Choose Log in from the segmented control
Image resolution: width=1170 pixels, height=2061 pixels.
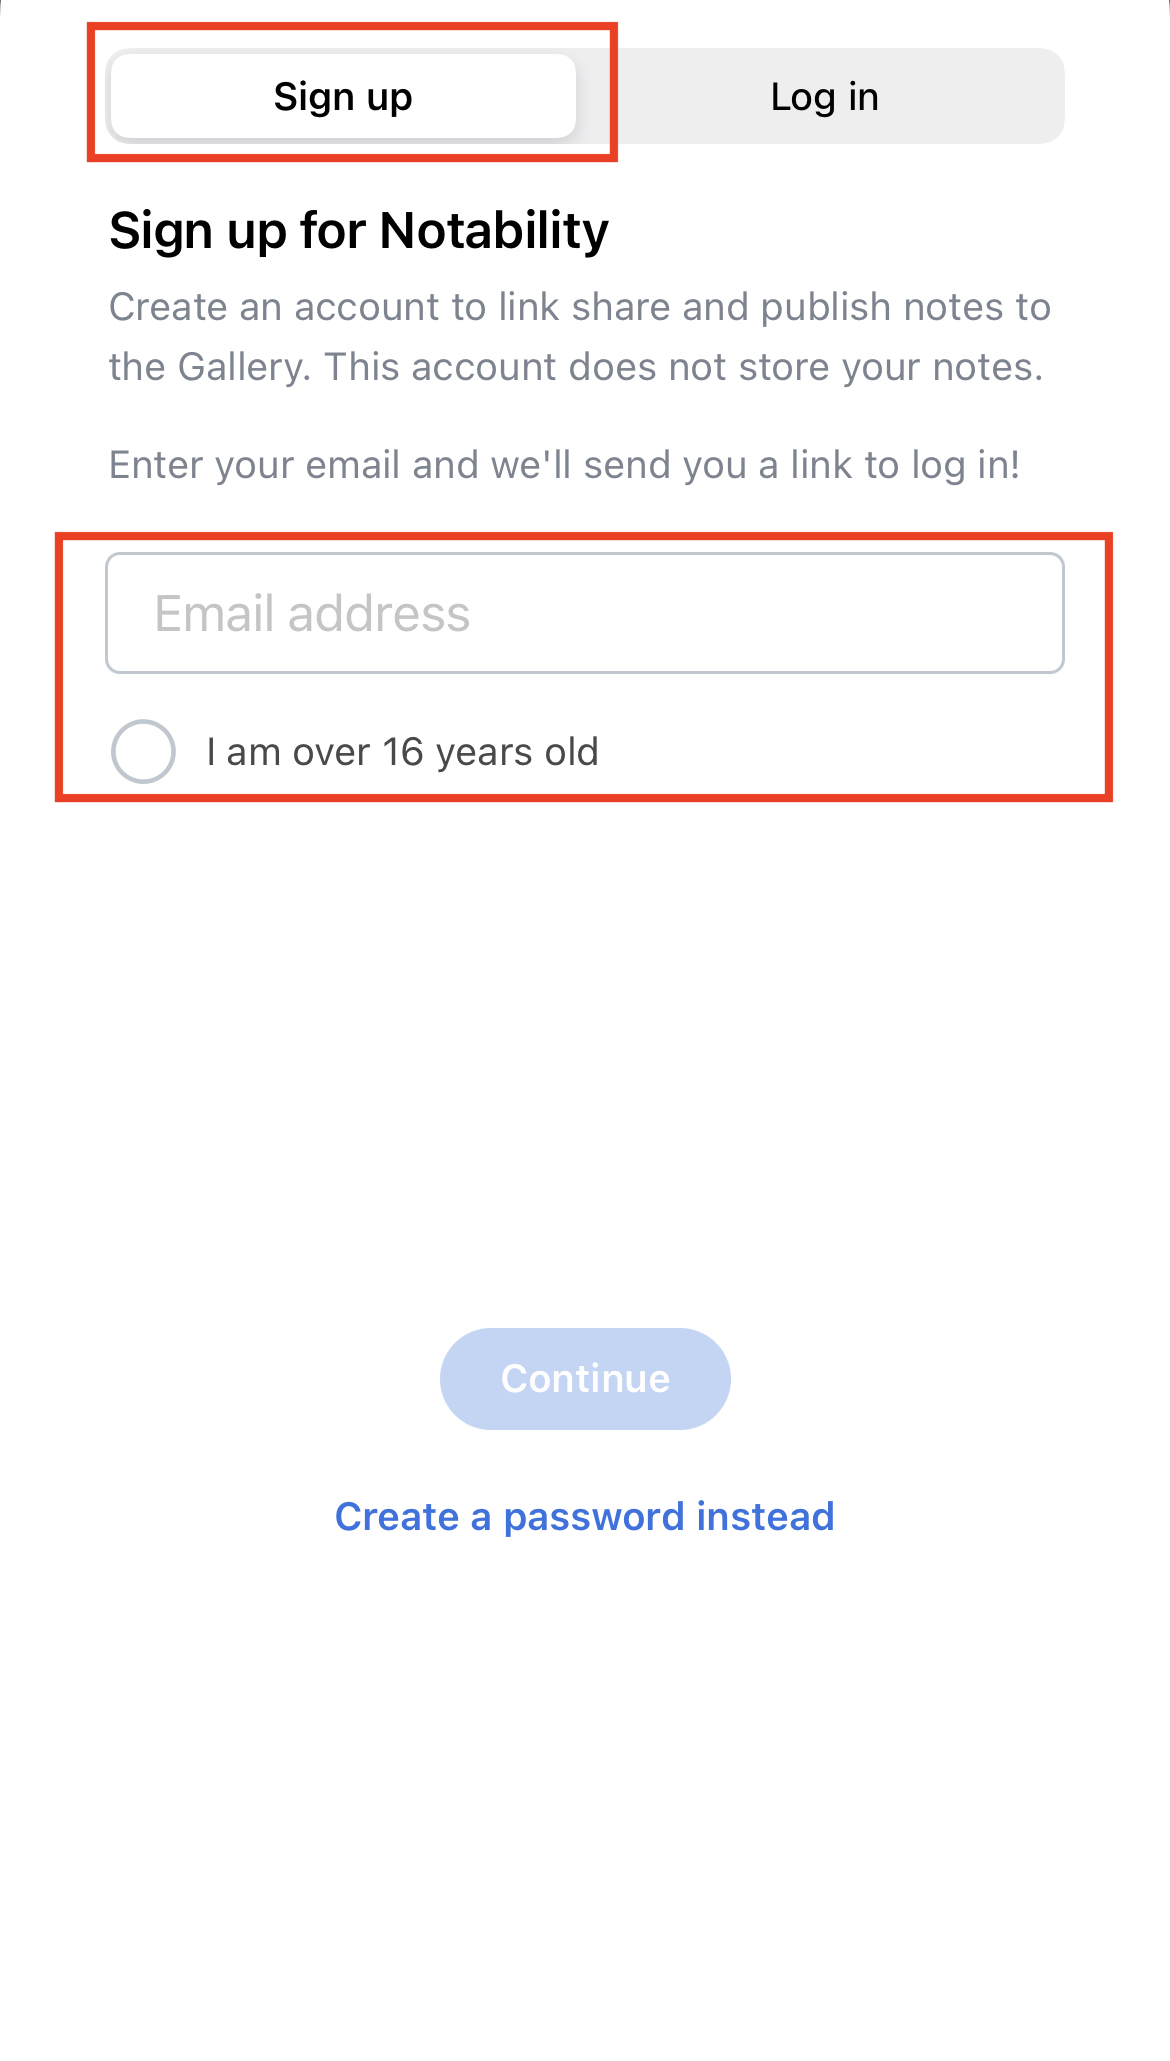click(824, 97)
